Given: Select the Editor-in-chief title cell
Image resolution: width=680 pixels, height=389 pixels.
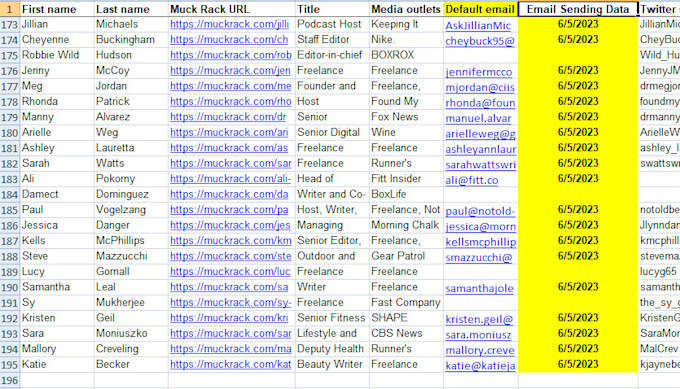Looking at the screenshot, I should point(332,55).
